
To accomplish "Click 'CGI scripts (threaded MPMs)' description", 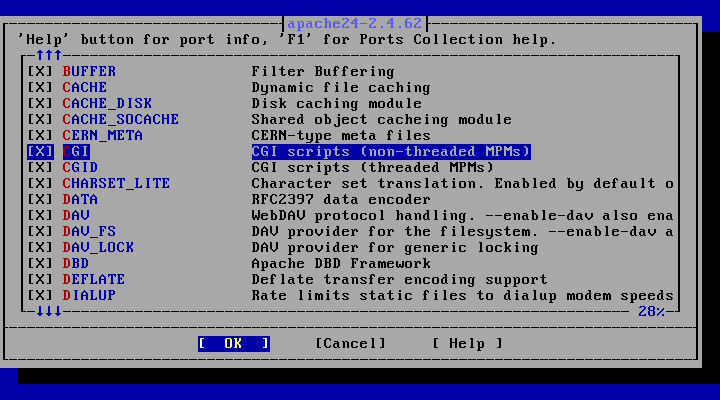I will pos(372,168).
